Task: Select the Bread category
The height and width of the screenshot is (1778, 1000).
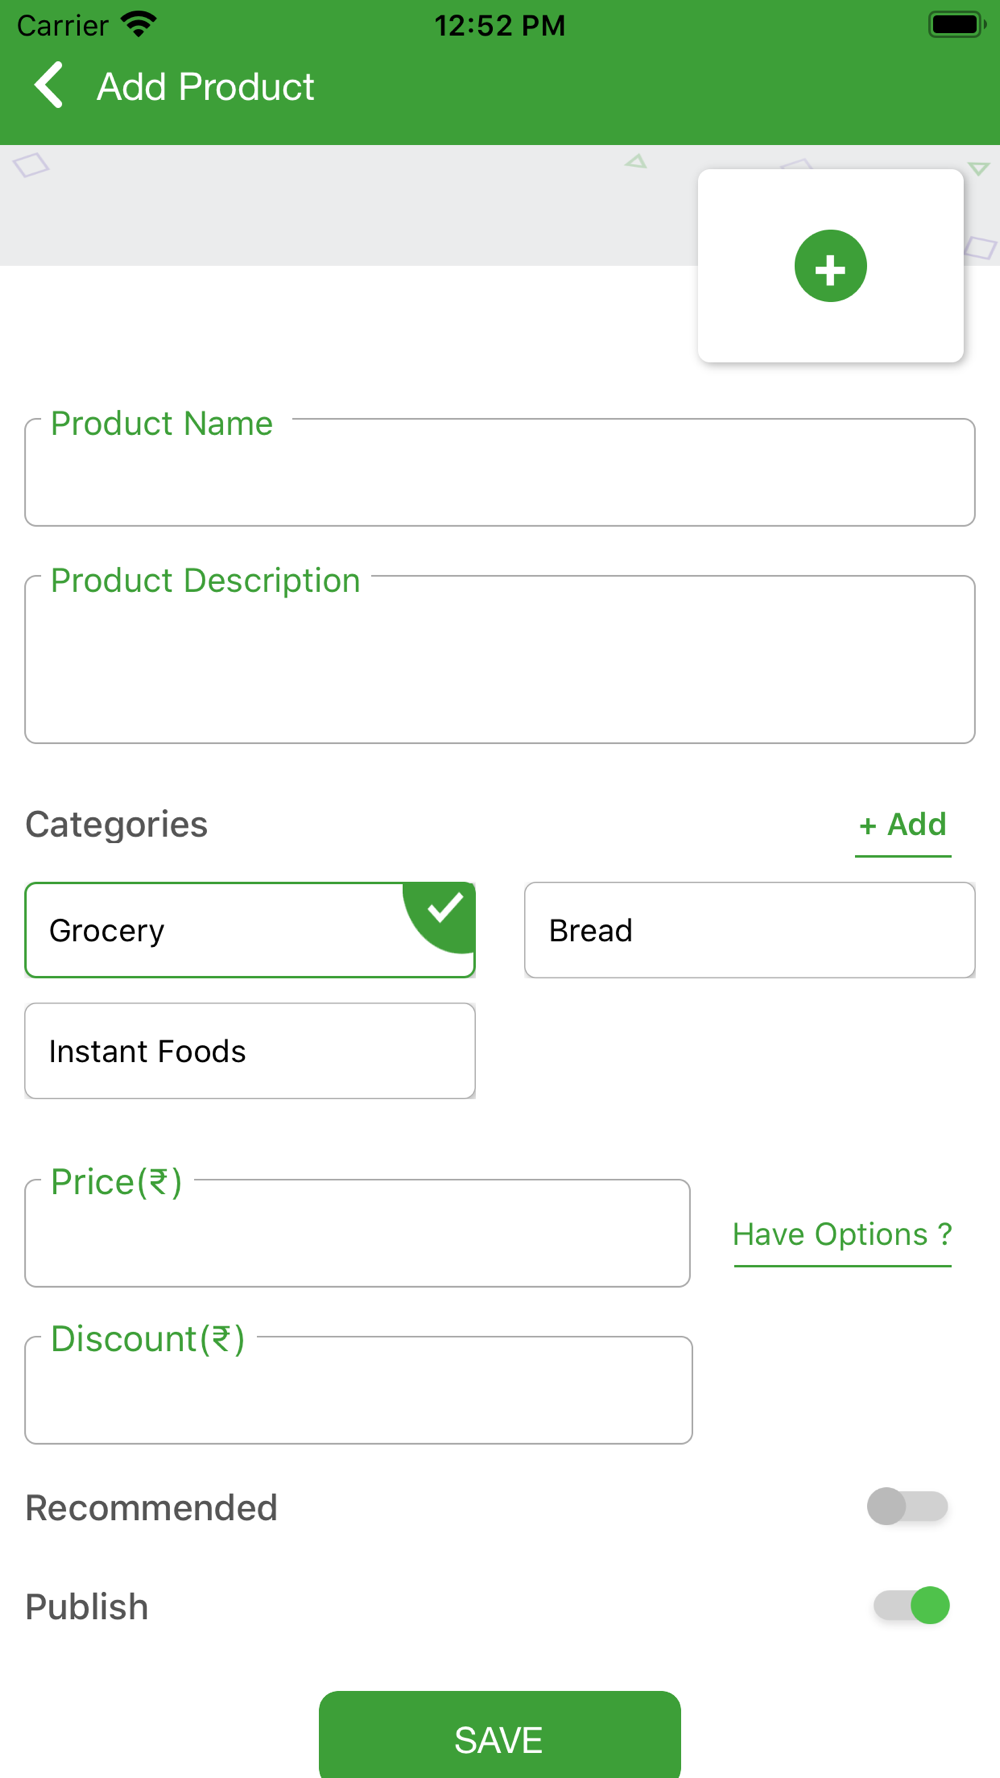Action: pyautogui.click(x=749, y=930)
